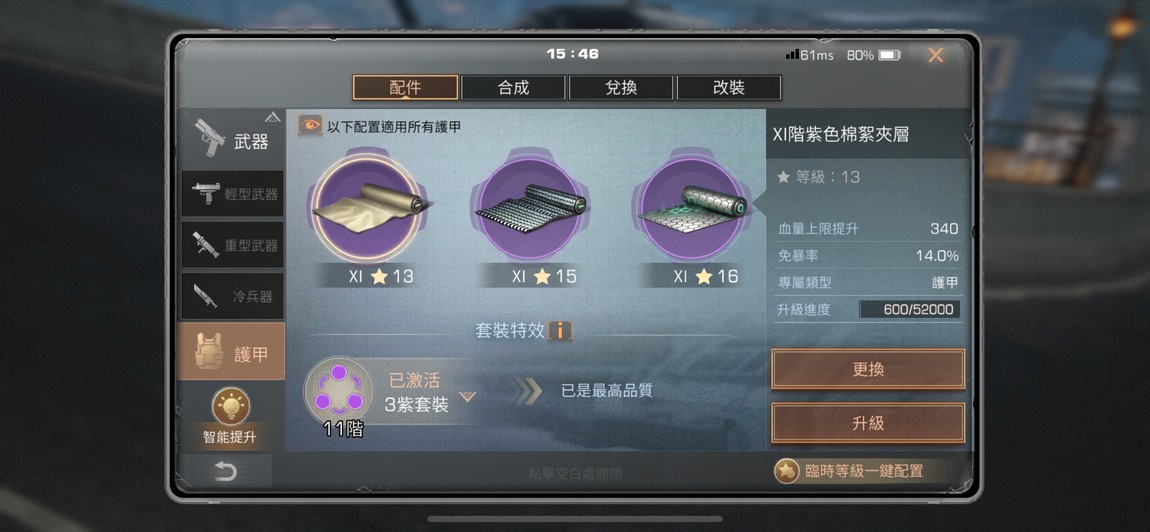Viewport: 1150px width, 532px height.
Task: Switch to the 兌換 tab
Action: pos(621,88)
